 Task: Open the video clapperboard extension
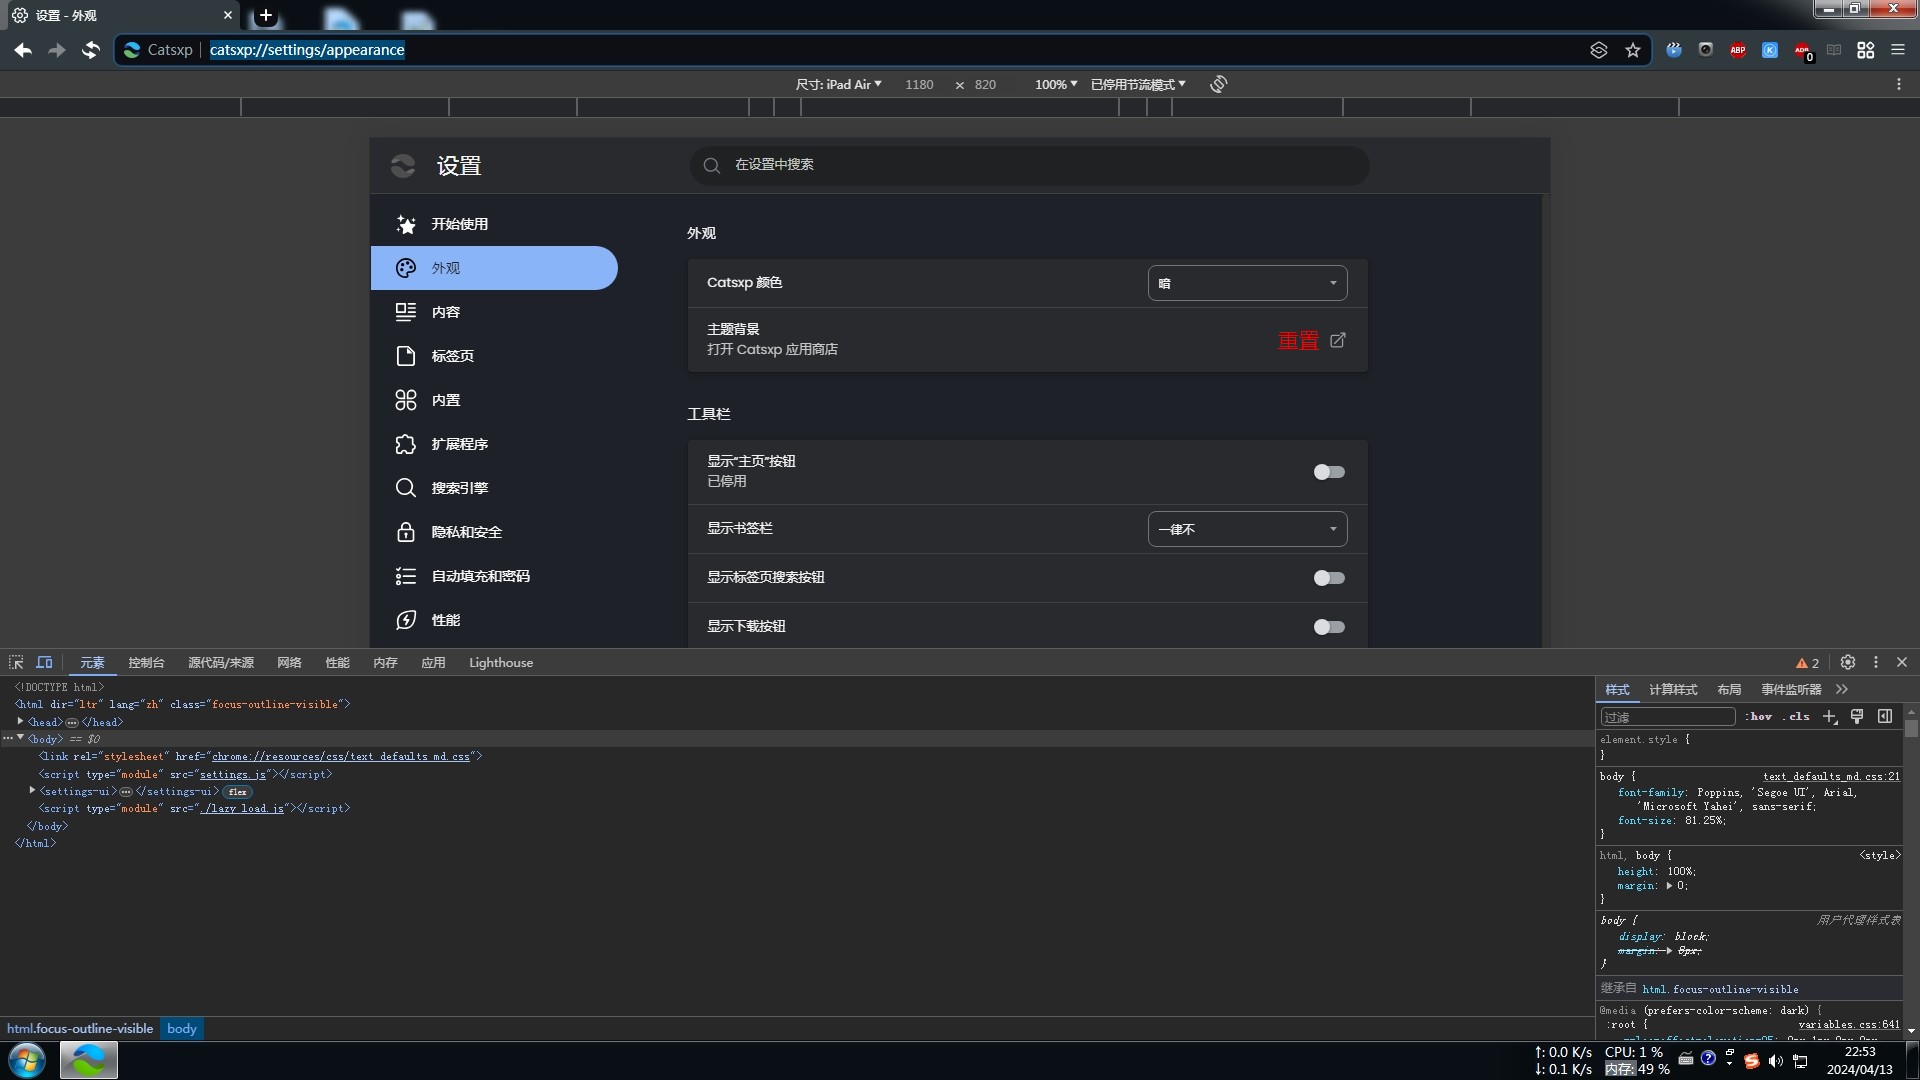click(x=1674, y=50)
